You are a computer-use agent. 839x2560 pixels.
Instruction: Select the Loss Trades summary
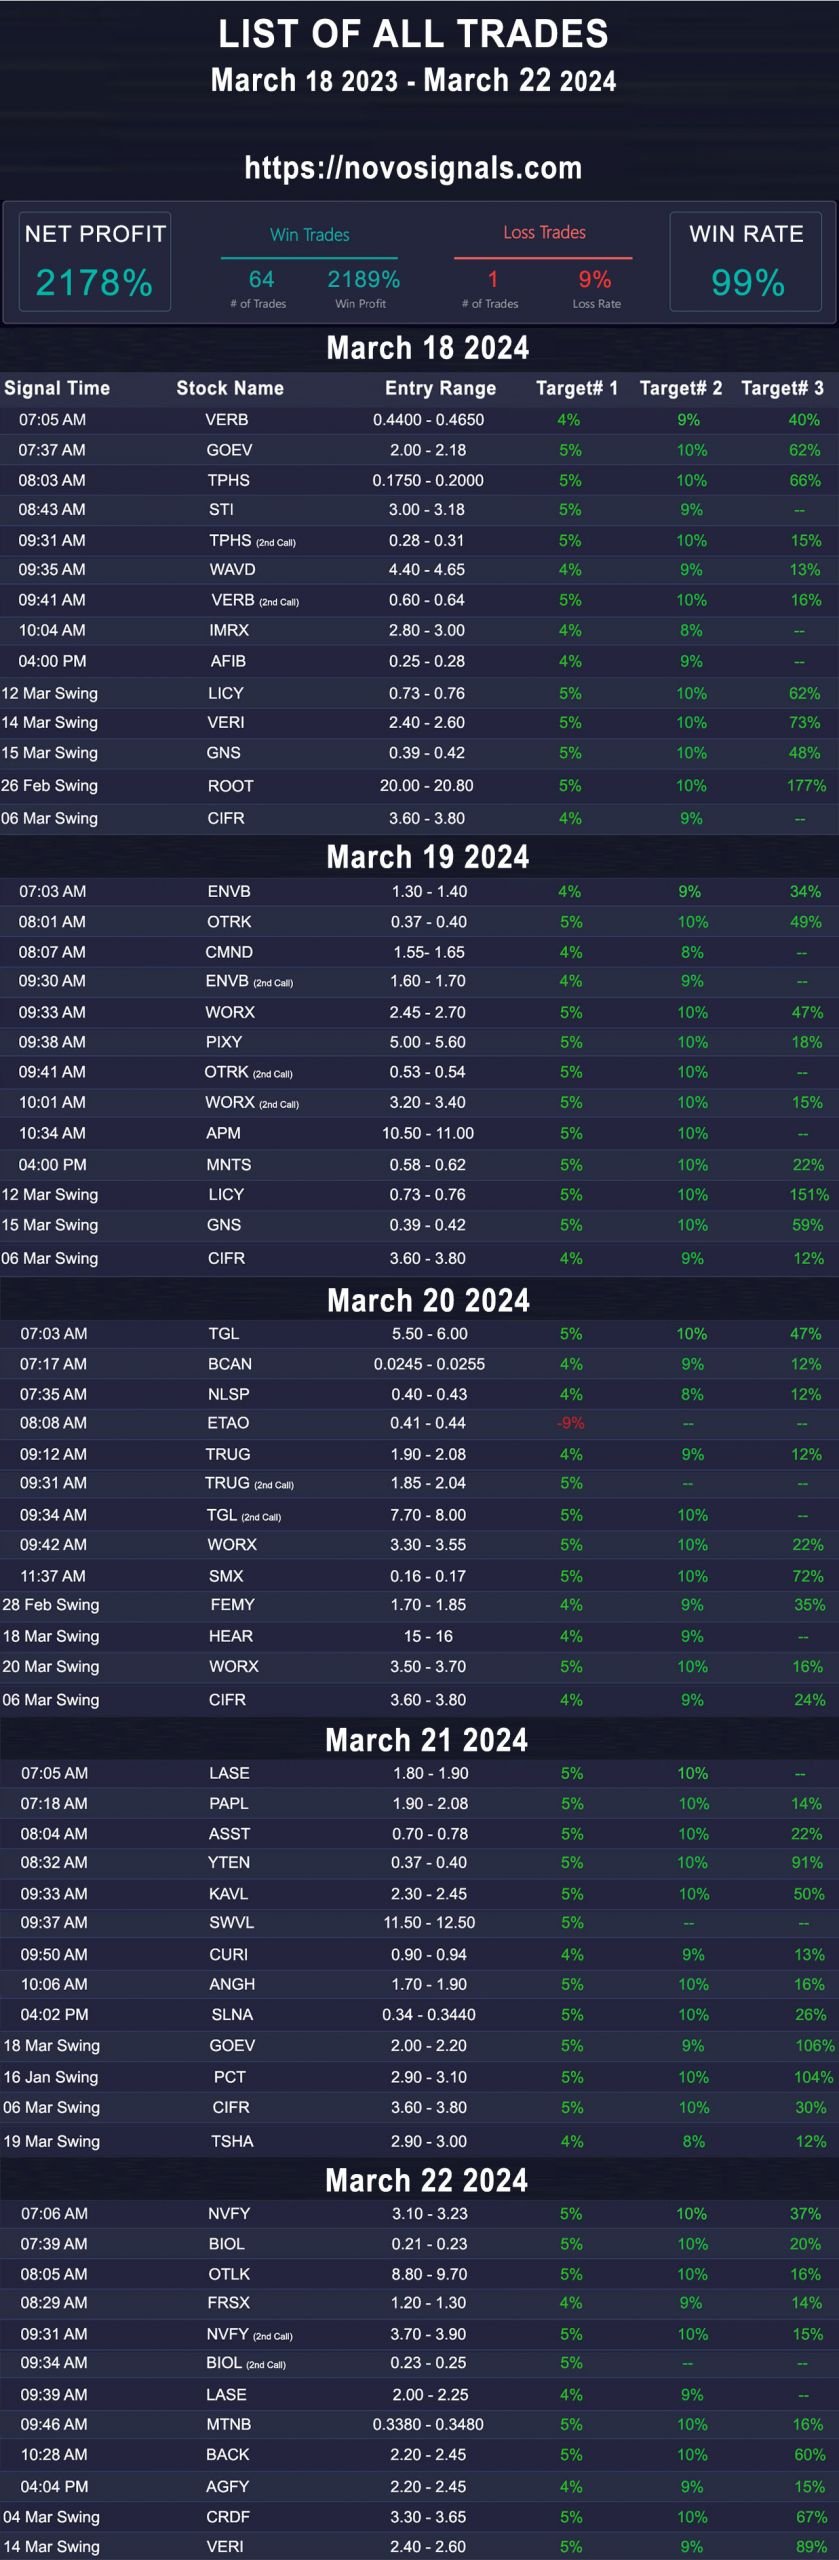[543, 268]
